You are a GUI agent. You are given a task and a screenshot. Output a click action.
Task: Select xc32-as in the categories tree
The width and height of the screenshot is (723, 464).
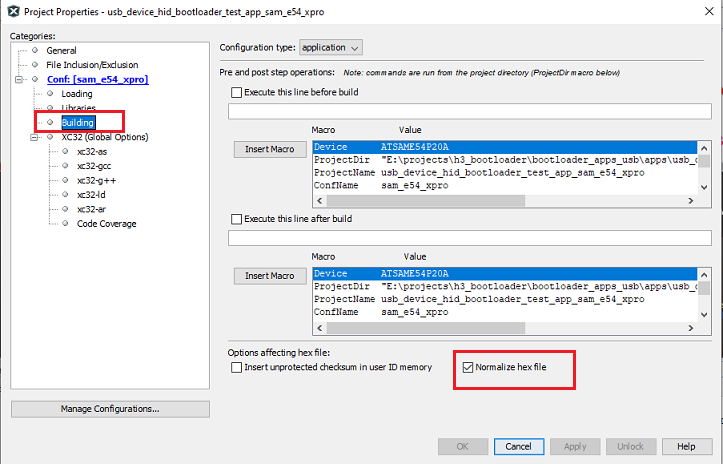click(x=92, y=152)
